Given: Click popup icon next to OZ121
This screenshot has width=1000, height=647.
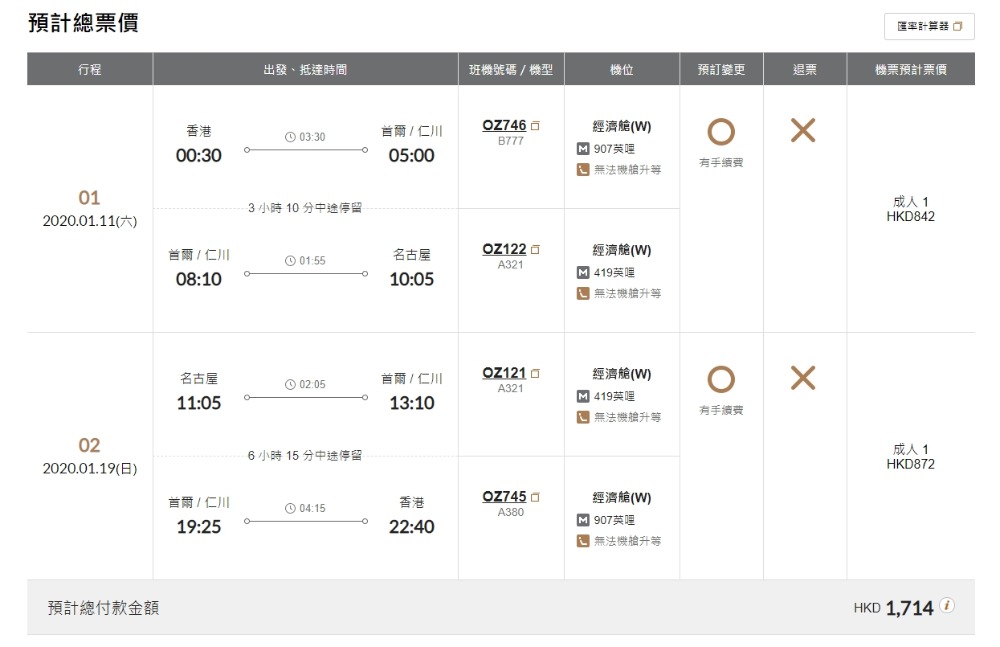Looking at the screenshot, I should (535, 374).
